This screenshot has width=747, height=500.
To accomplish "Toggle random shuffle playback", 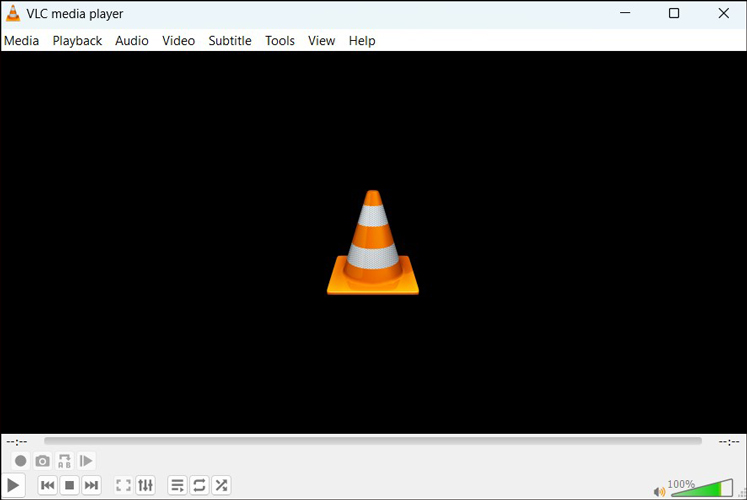I will 221,485.
